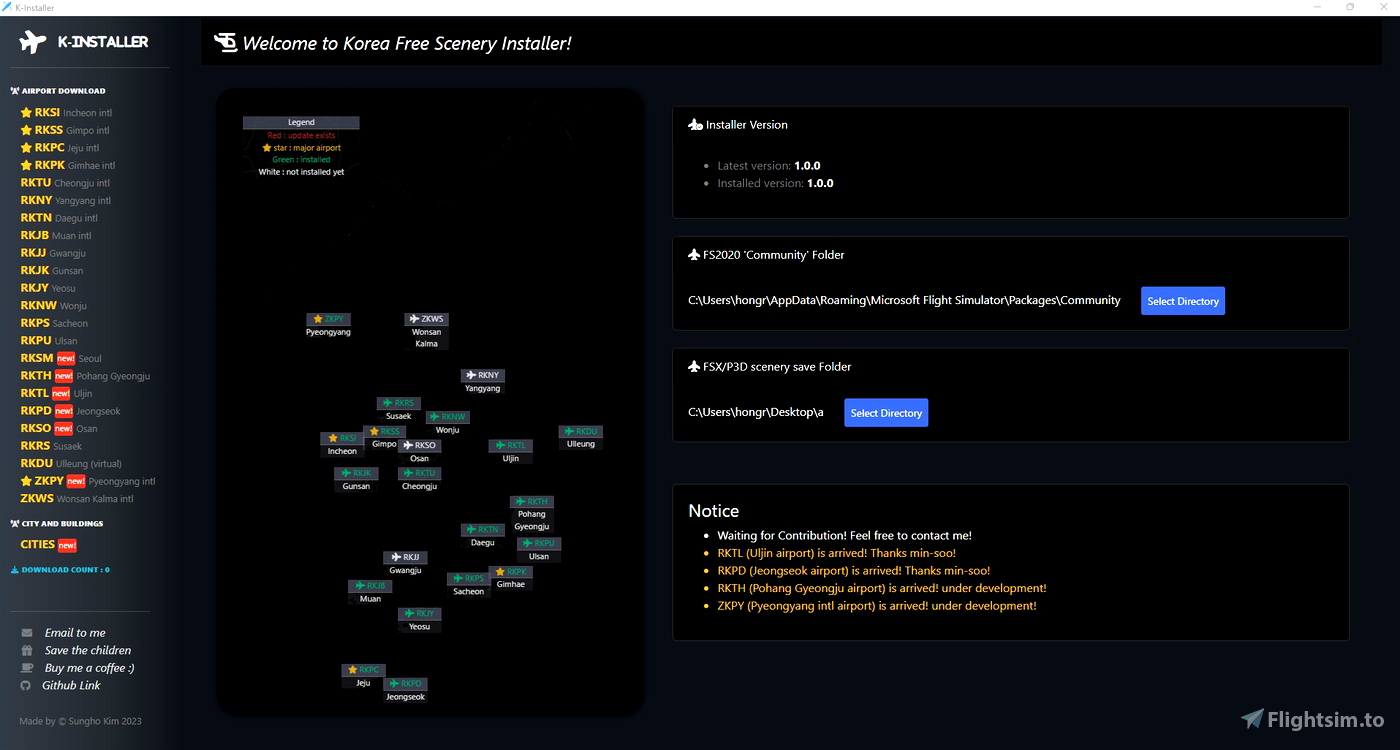Select the RKNY Yangyang plane marker on the map

[483, 375]
